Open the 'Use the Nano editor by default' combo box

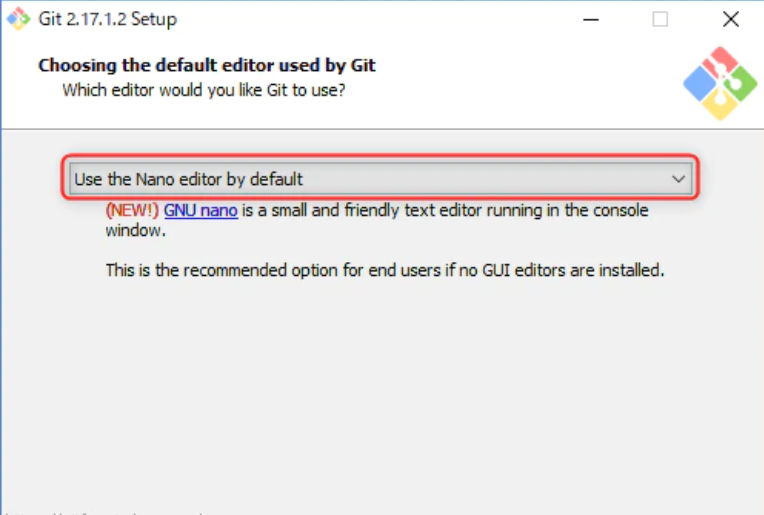[x=381, y=179]
